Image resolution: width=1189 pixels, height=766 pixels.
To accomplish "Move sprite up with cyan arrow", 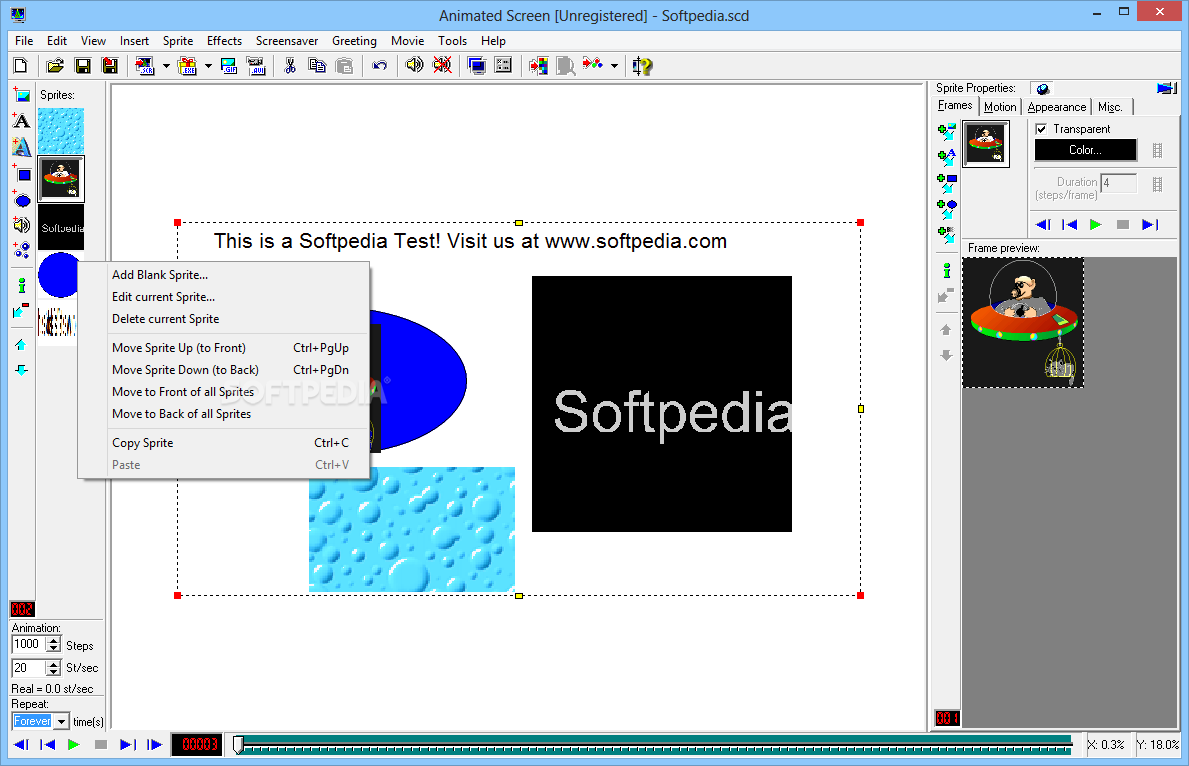I will (x=21, y=344).
